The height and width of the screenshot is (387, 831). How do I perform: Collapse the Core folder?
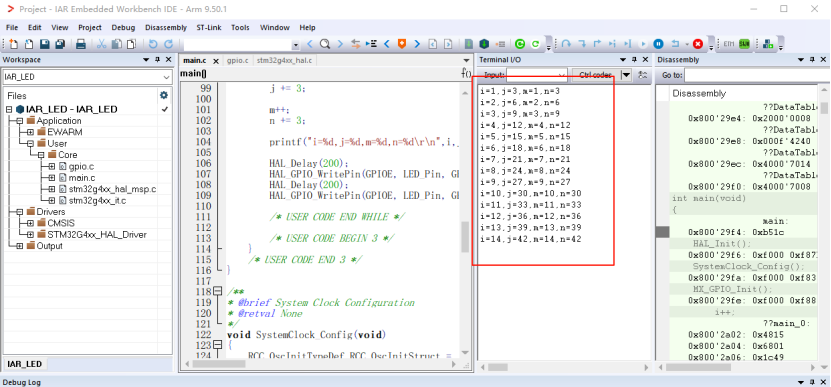(41, 155)
